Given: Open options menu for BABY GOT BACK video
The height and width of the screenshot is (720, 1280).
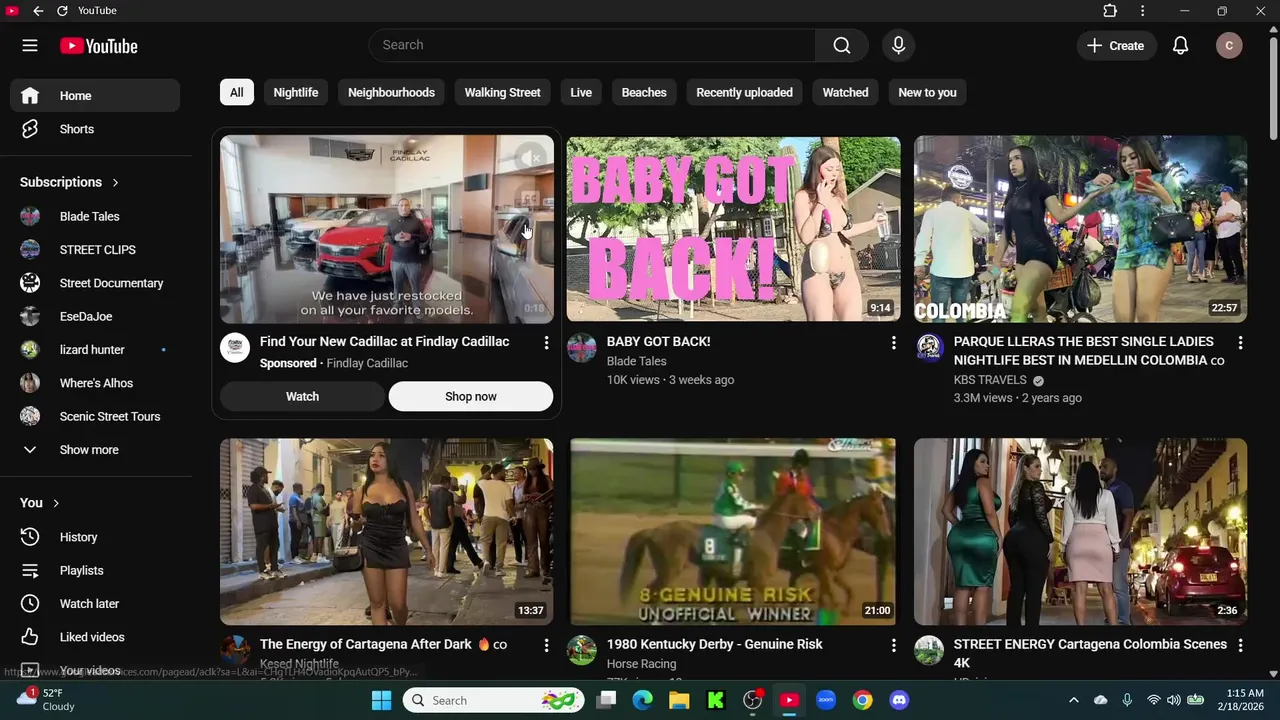Looking at the screenshot, I should click(893, 343).
